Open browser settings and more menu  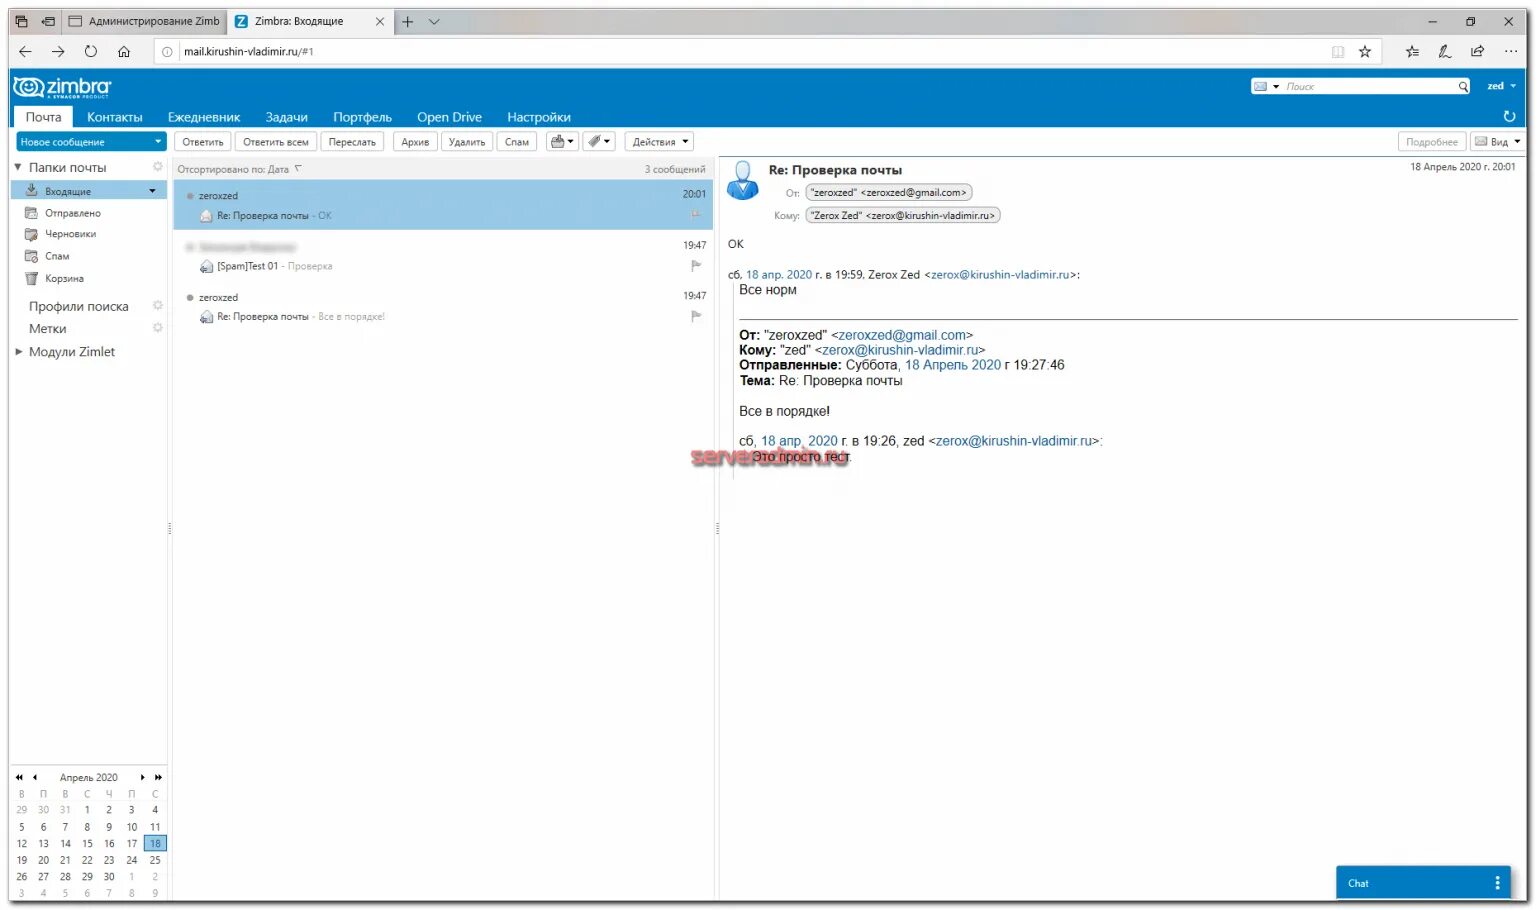coord(1511,51)
